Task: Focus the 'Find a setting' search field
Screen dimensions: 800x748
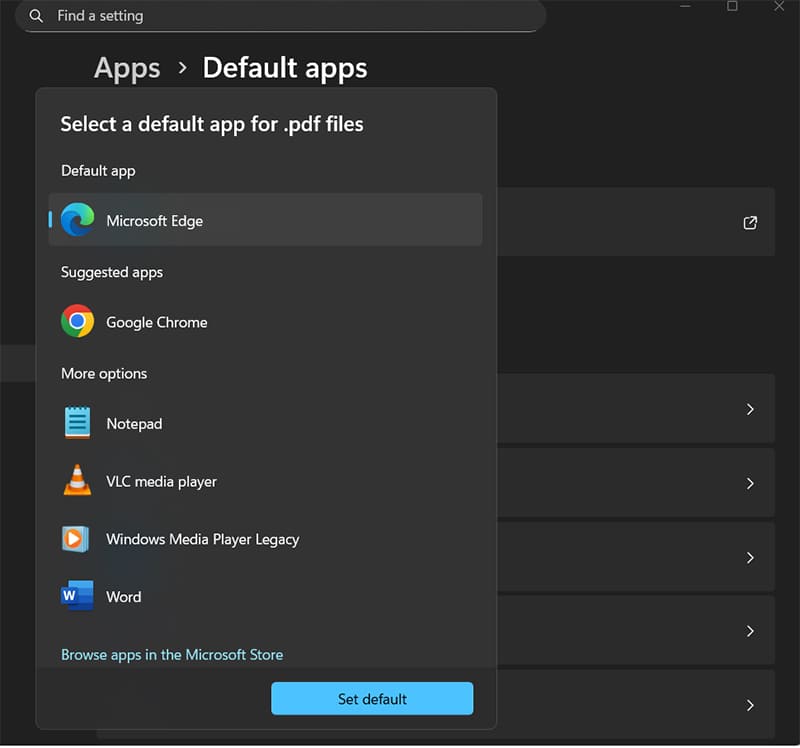Action: click(290, 16)
